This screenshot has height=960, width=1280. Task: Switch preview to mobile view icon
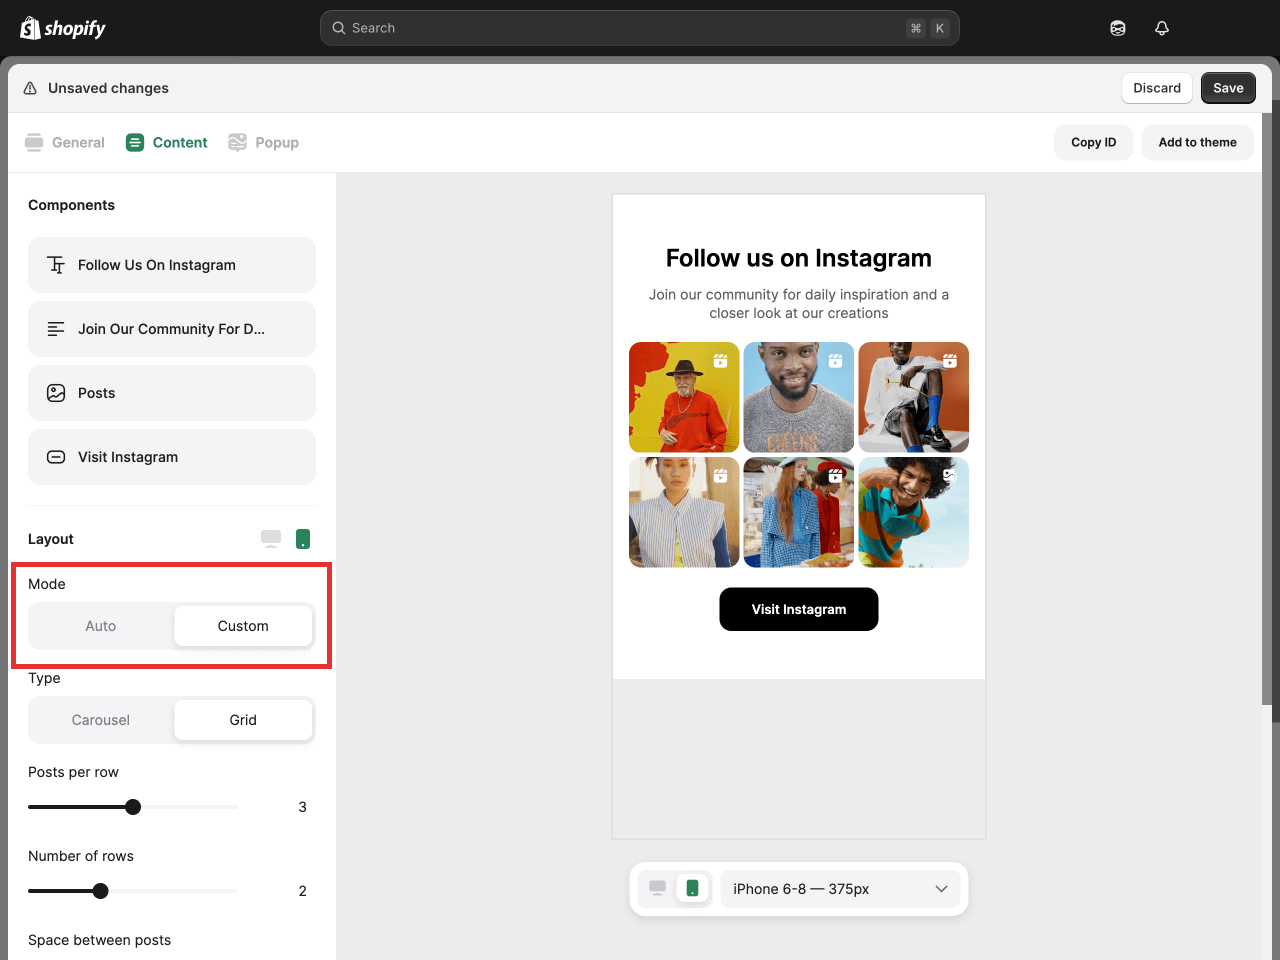[x=692, y=888]
